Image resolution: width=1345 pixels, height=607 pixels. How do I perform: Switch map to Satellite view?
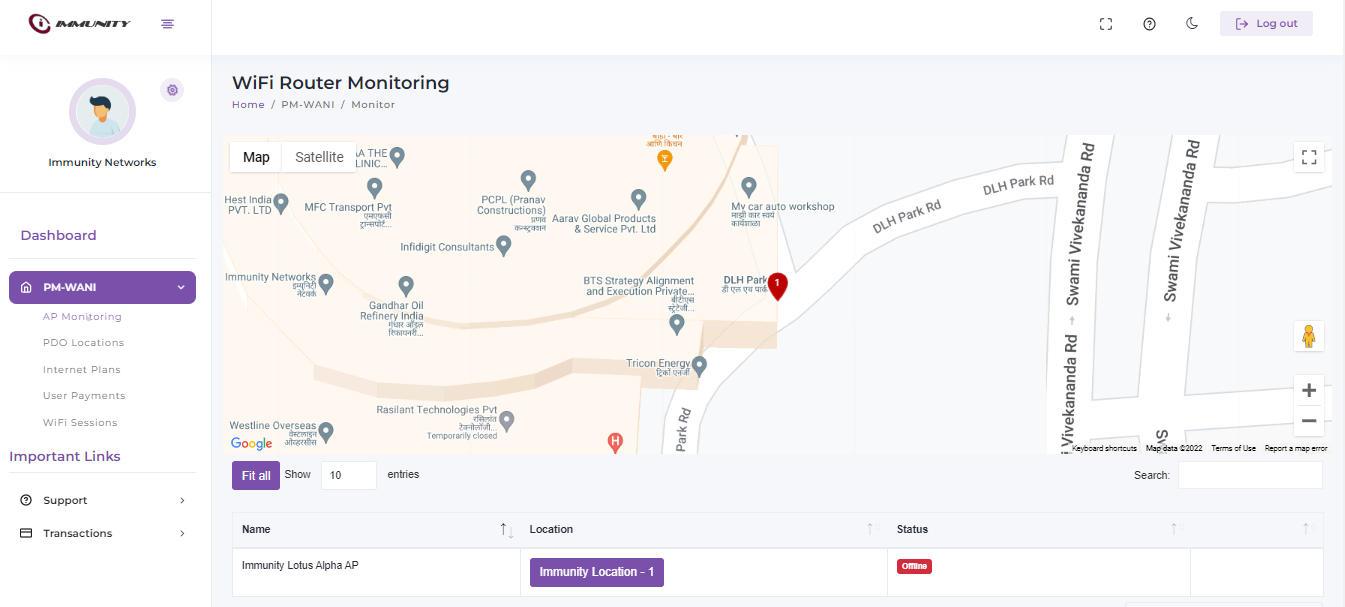(x=319, y=157)
